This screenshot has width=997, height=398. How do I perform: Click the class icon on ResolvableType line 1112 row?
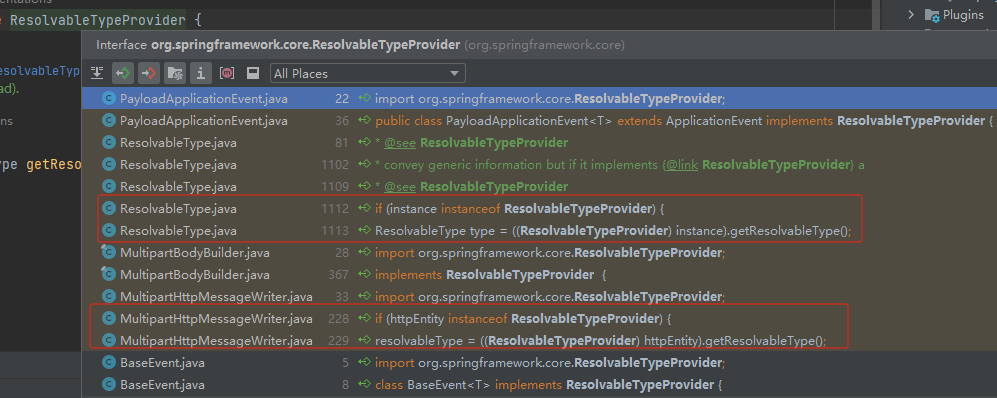pyautogui.click(x=109, y=209)
